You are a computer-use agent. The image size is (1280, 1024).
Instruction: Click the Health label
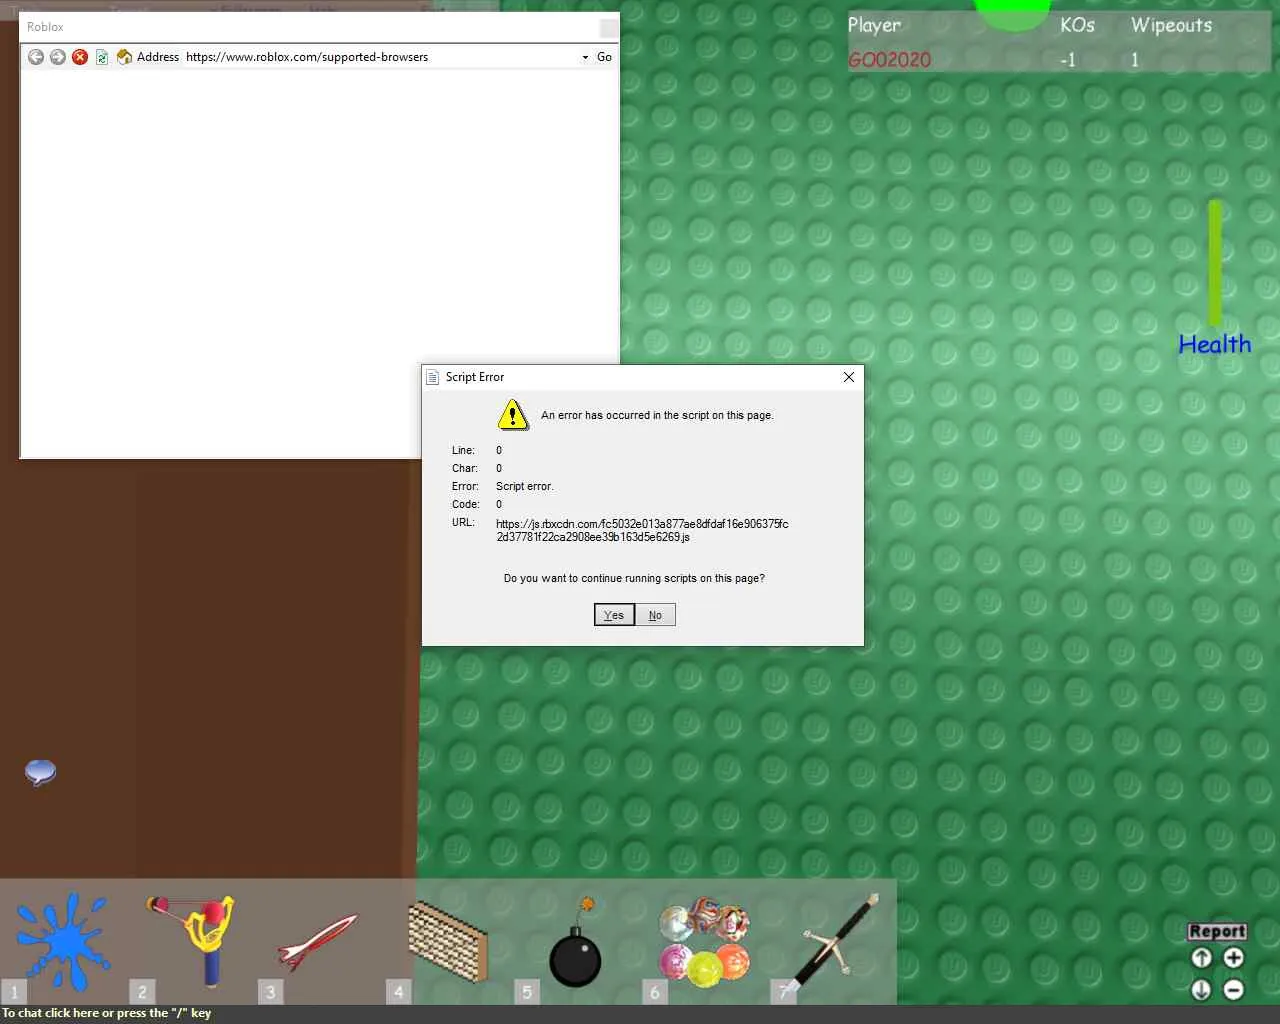[x=1215, y=344]
